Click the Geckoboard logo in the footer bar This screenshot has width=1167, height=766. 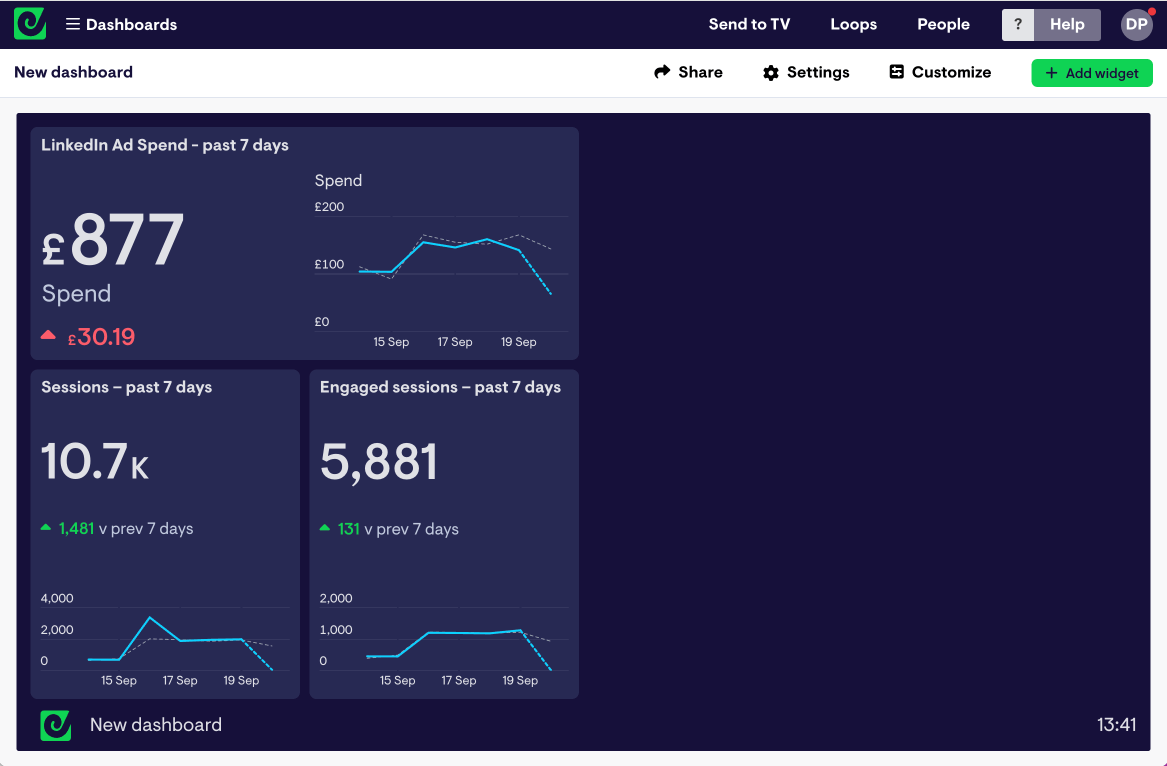[55, 724]
